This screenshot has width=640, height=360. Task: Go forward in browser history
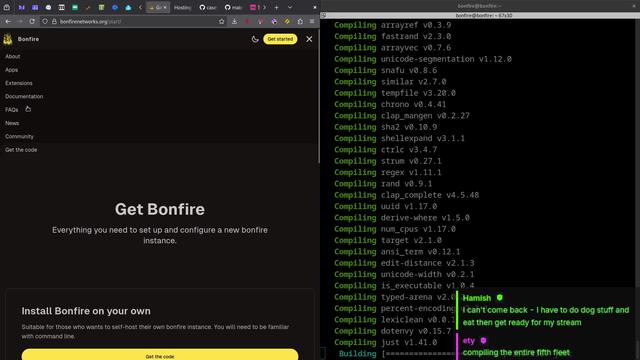click(x=20, y=21)
